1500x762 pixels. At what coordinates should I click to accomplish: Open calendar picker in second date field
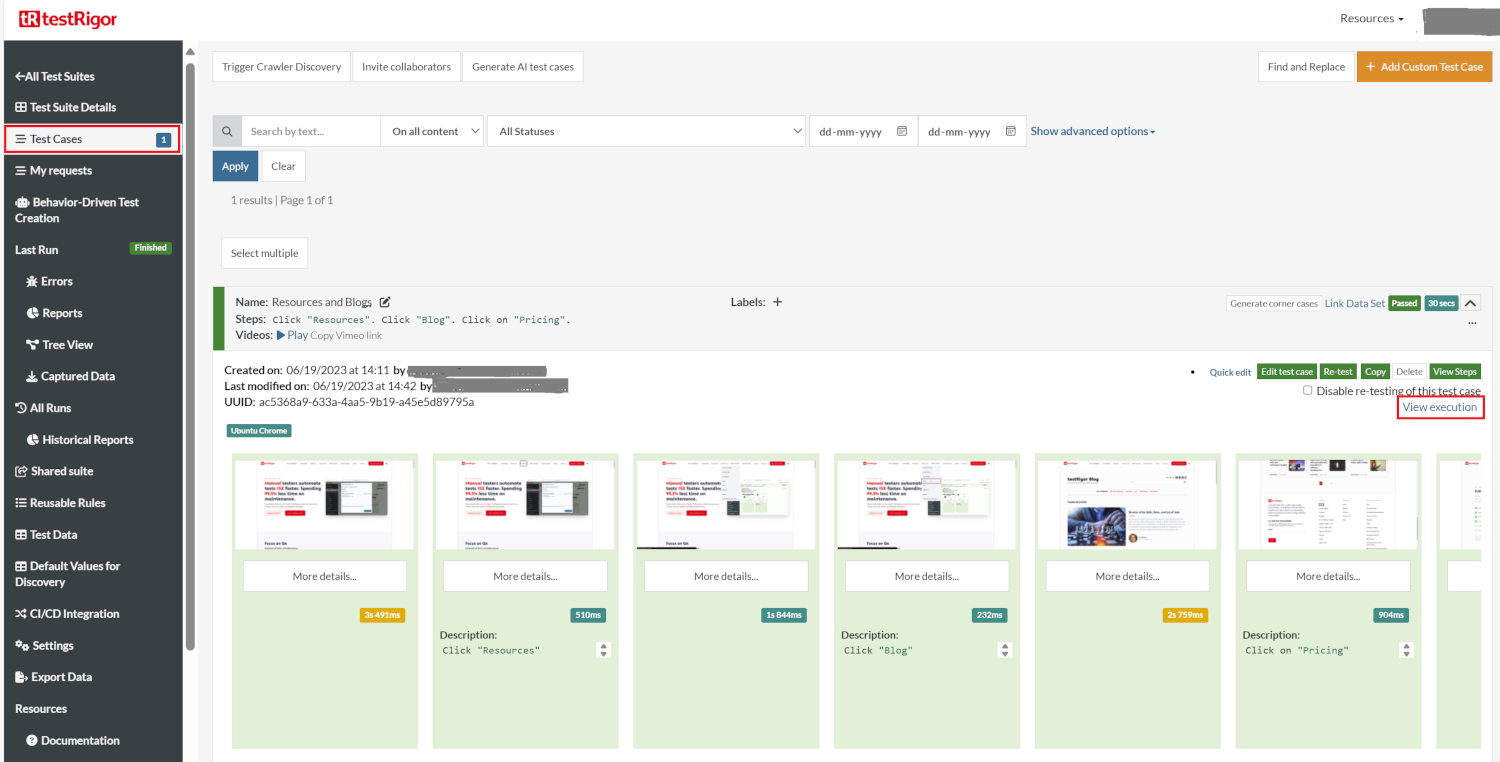pyautogui.click(x=1011, y=131)
